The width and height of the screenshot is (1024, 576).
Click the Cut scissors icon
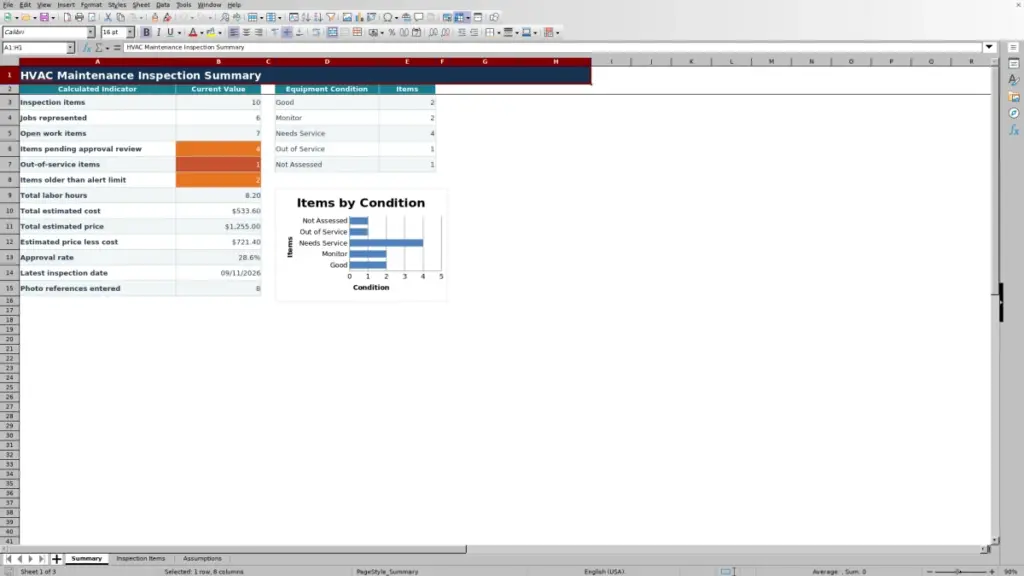[x=108, y=18]
